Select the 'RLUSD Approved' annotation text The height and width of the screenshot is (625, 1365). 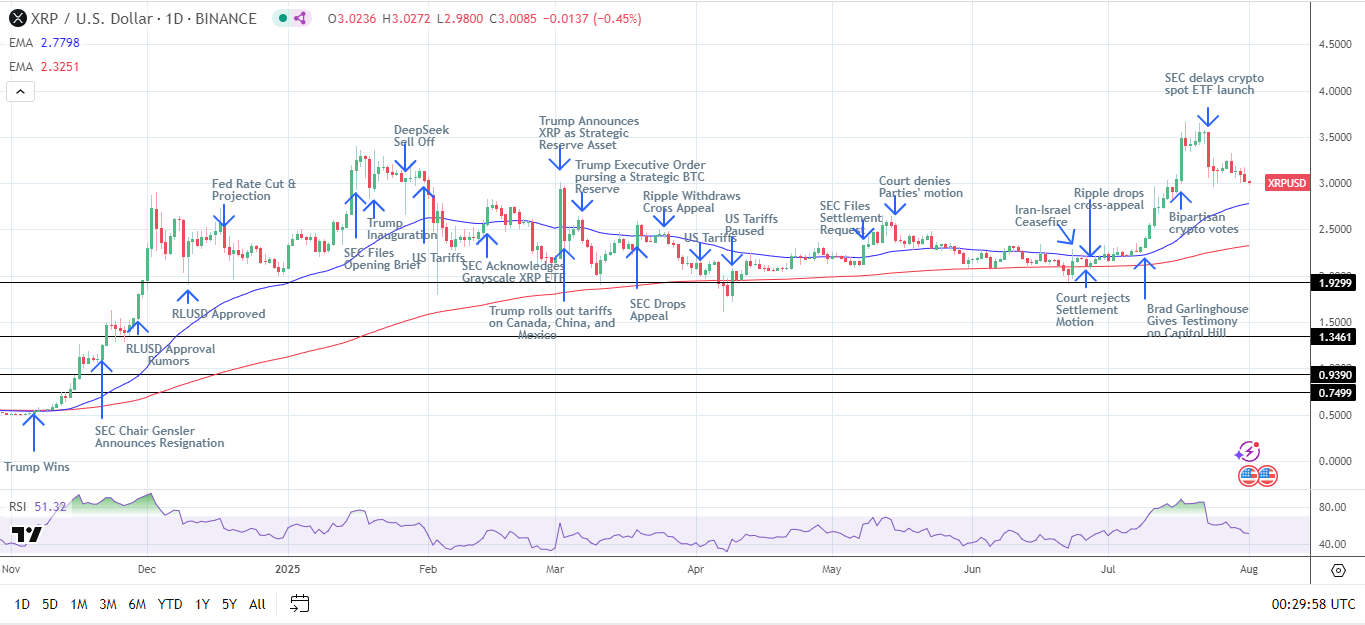click(219, 313)
